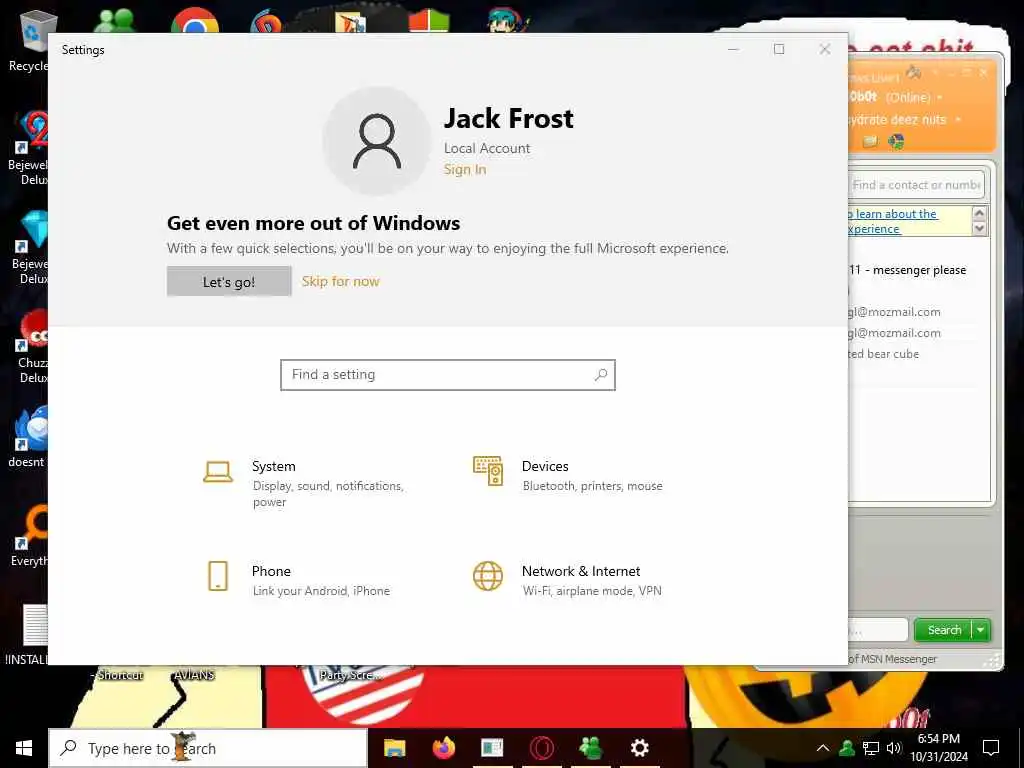Viewport: 1024px width, 768px height.
Task: Open File Explorer from the taskbar
Action: pos(394,748)
